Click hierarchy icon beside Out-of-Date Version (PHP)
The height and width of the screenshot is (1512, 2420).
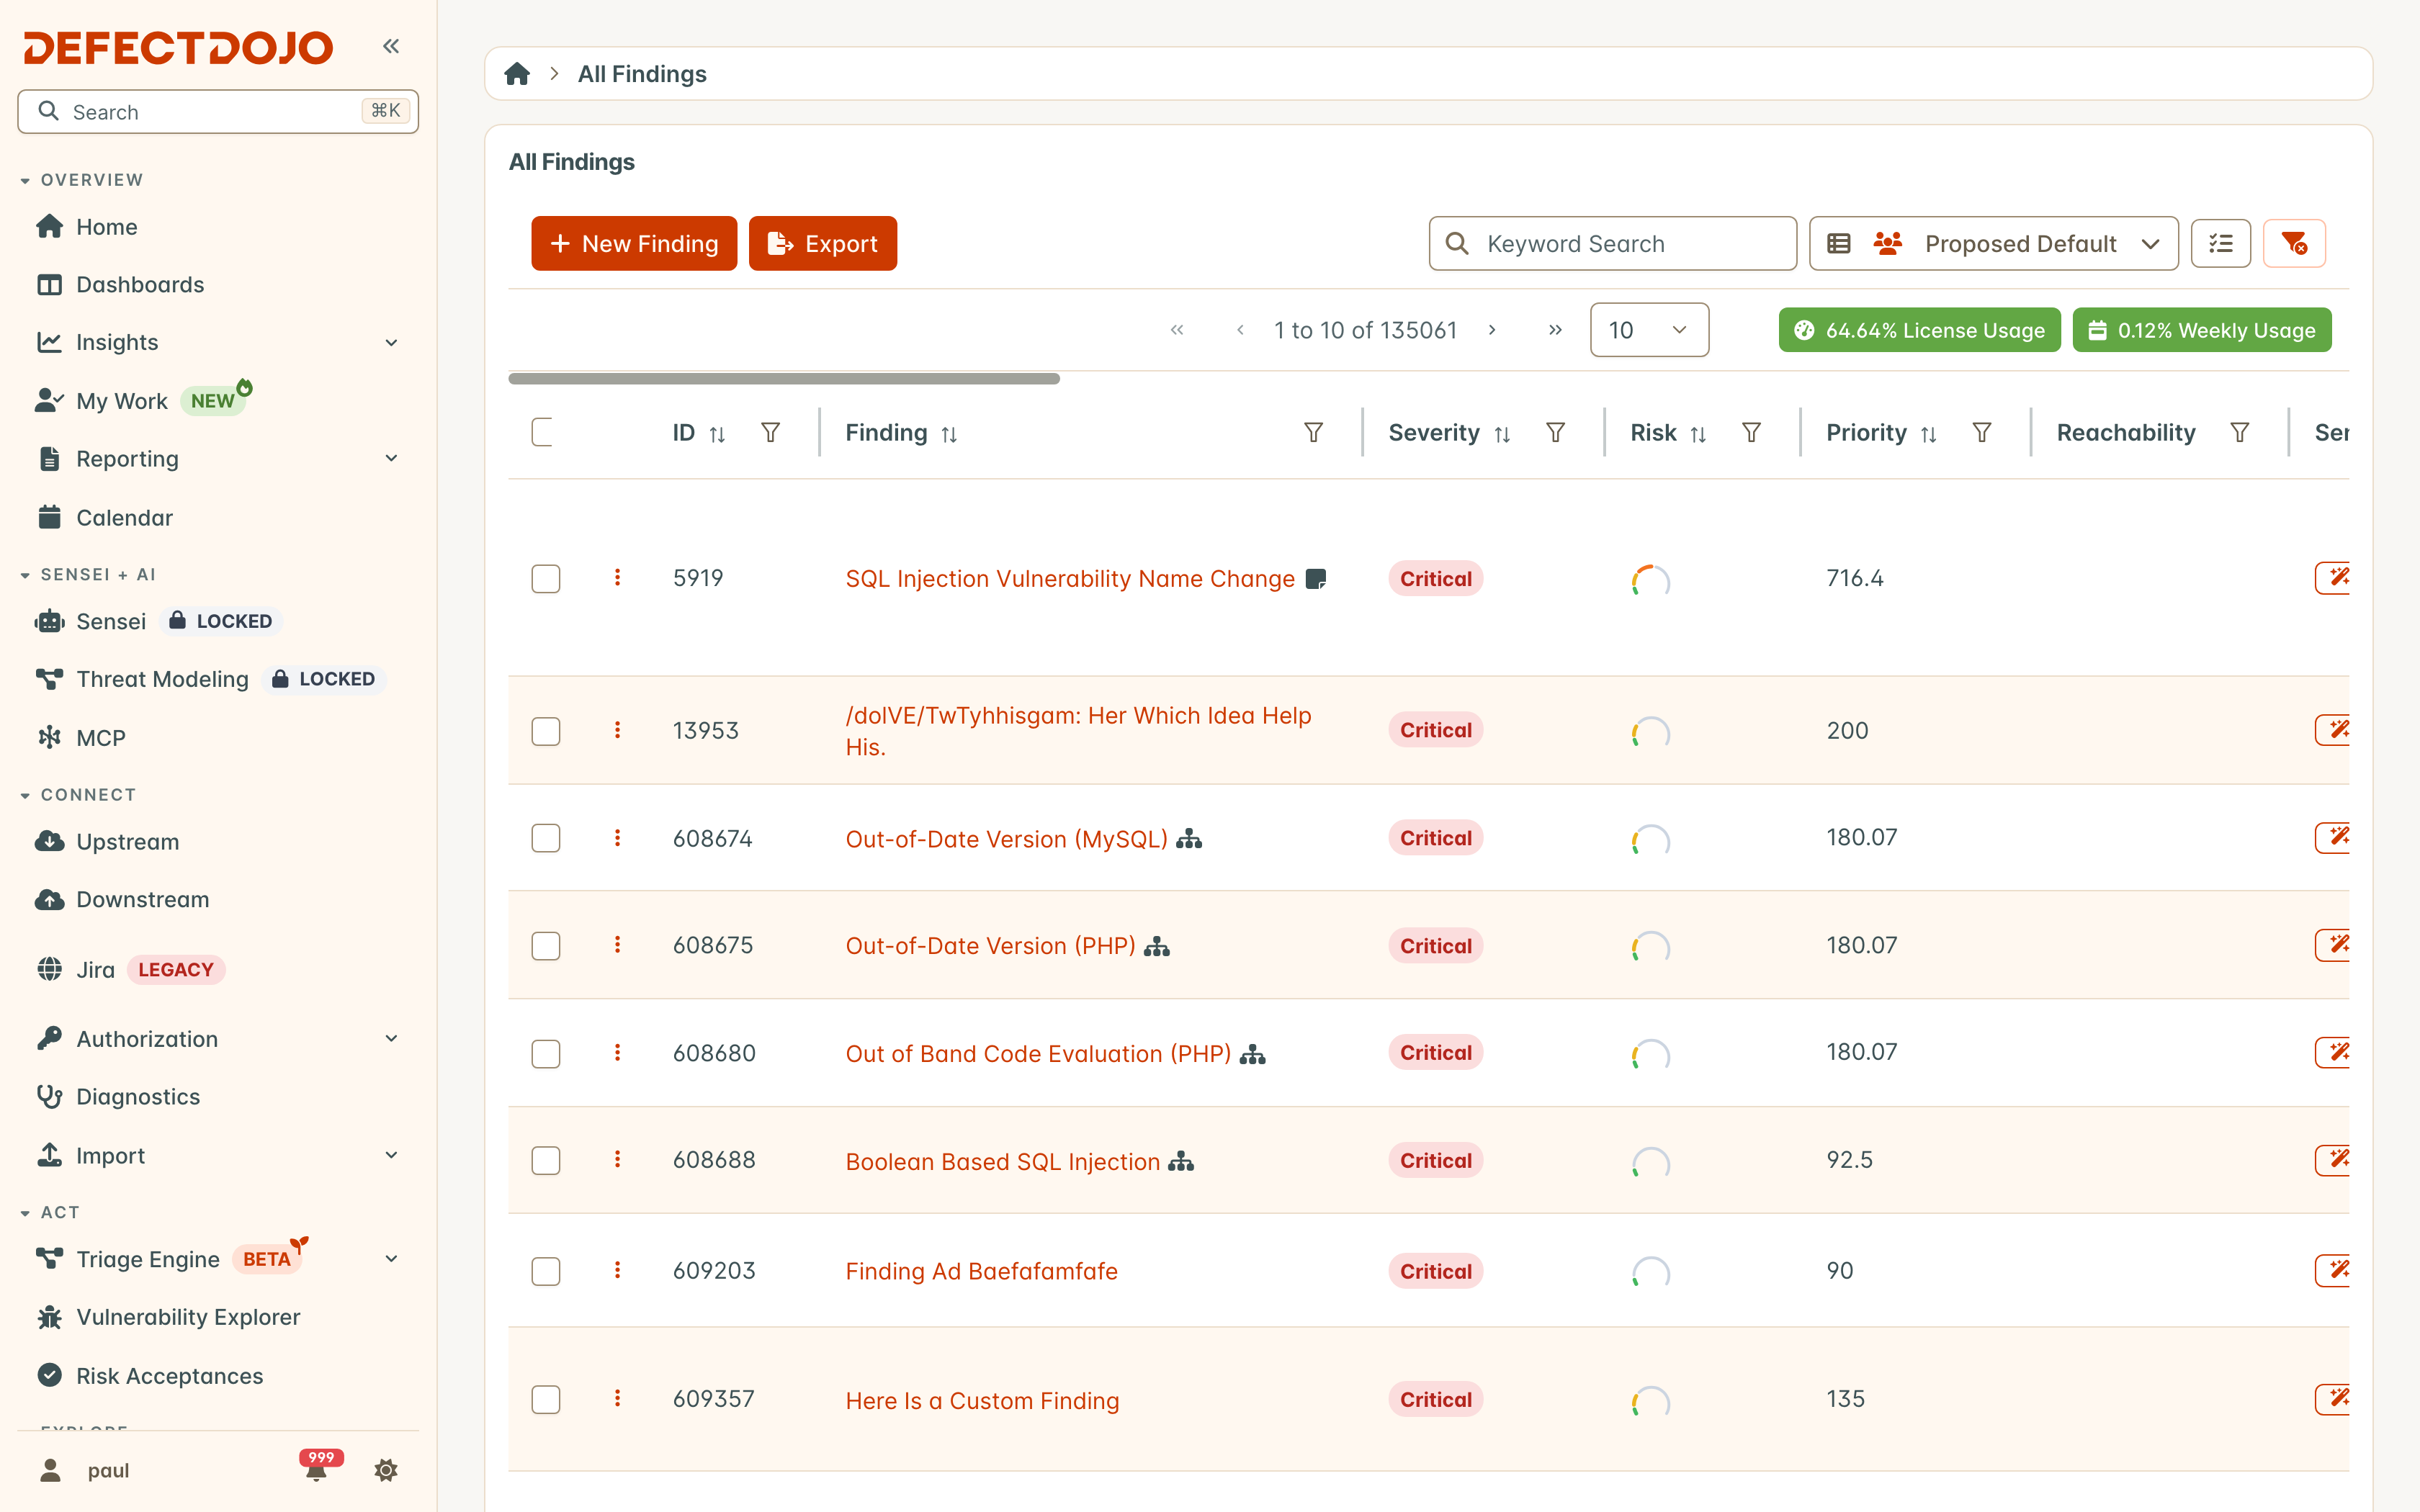click(x=1157, y=946)
